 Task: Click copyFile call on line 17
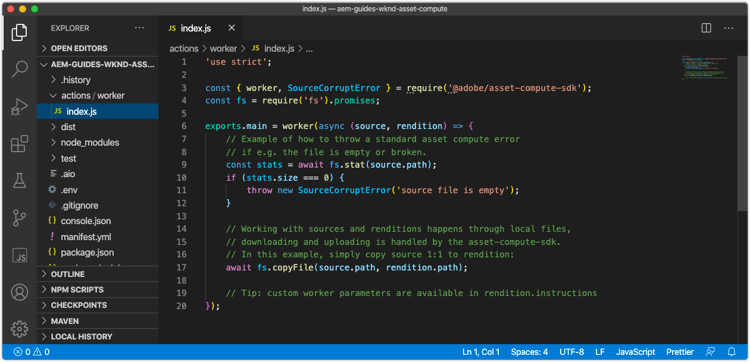pos(293,267)
